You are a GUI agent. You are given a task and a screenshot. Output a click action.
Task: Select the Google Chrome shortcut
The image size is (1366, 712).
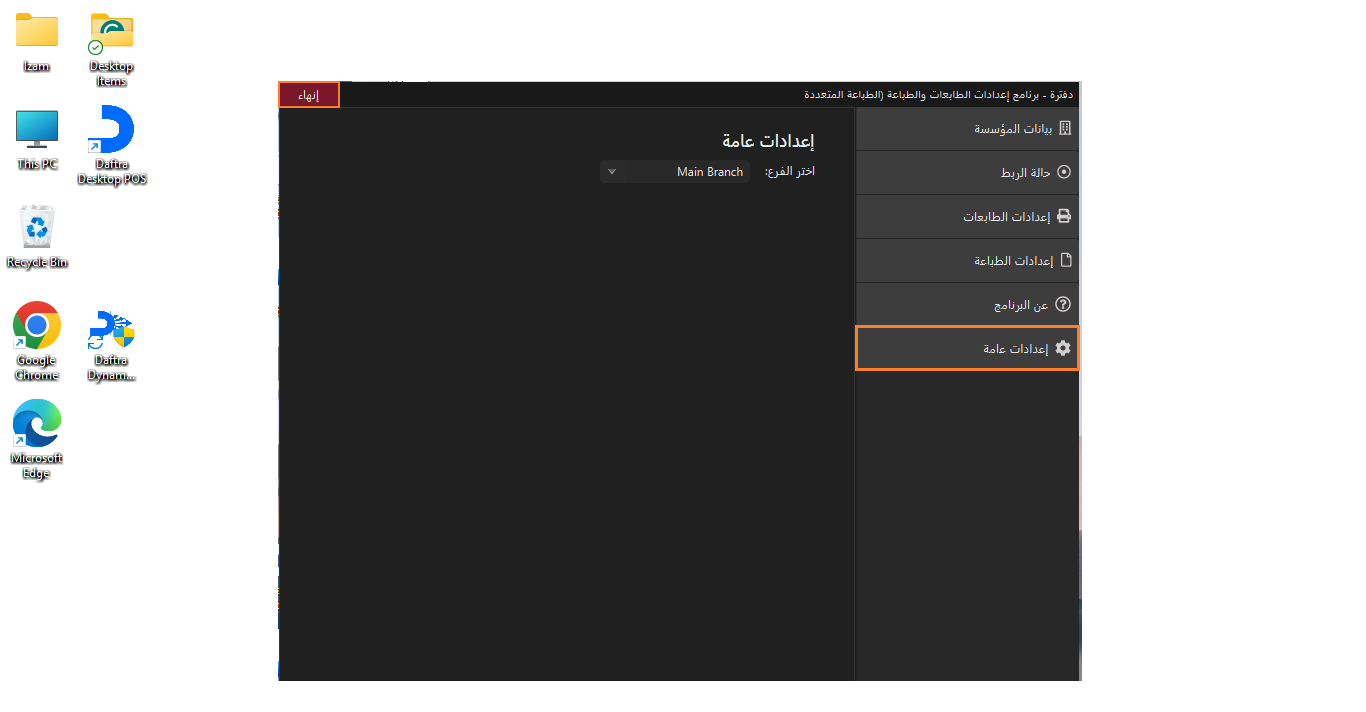37,342
